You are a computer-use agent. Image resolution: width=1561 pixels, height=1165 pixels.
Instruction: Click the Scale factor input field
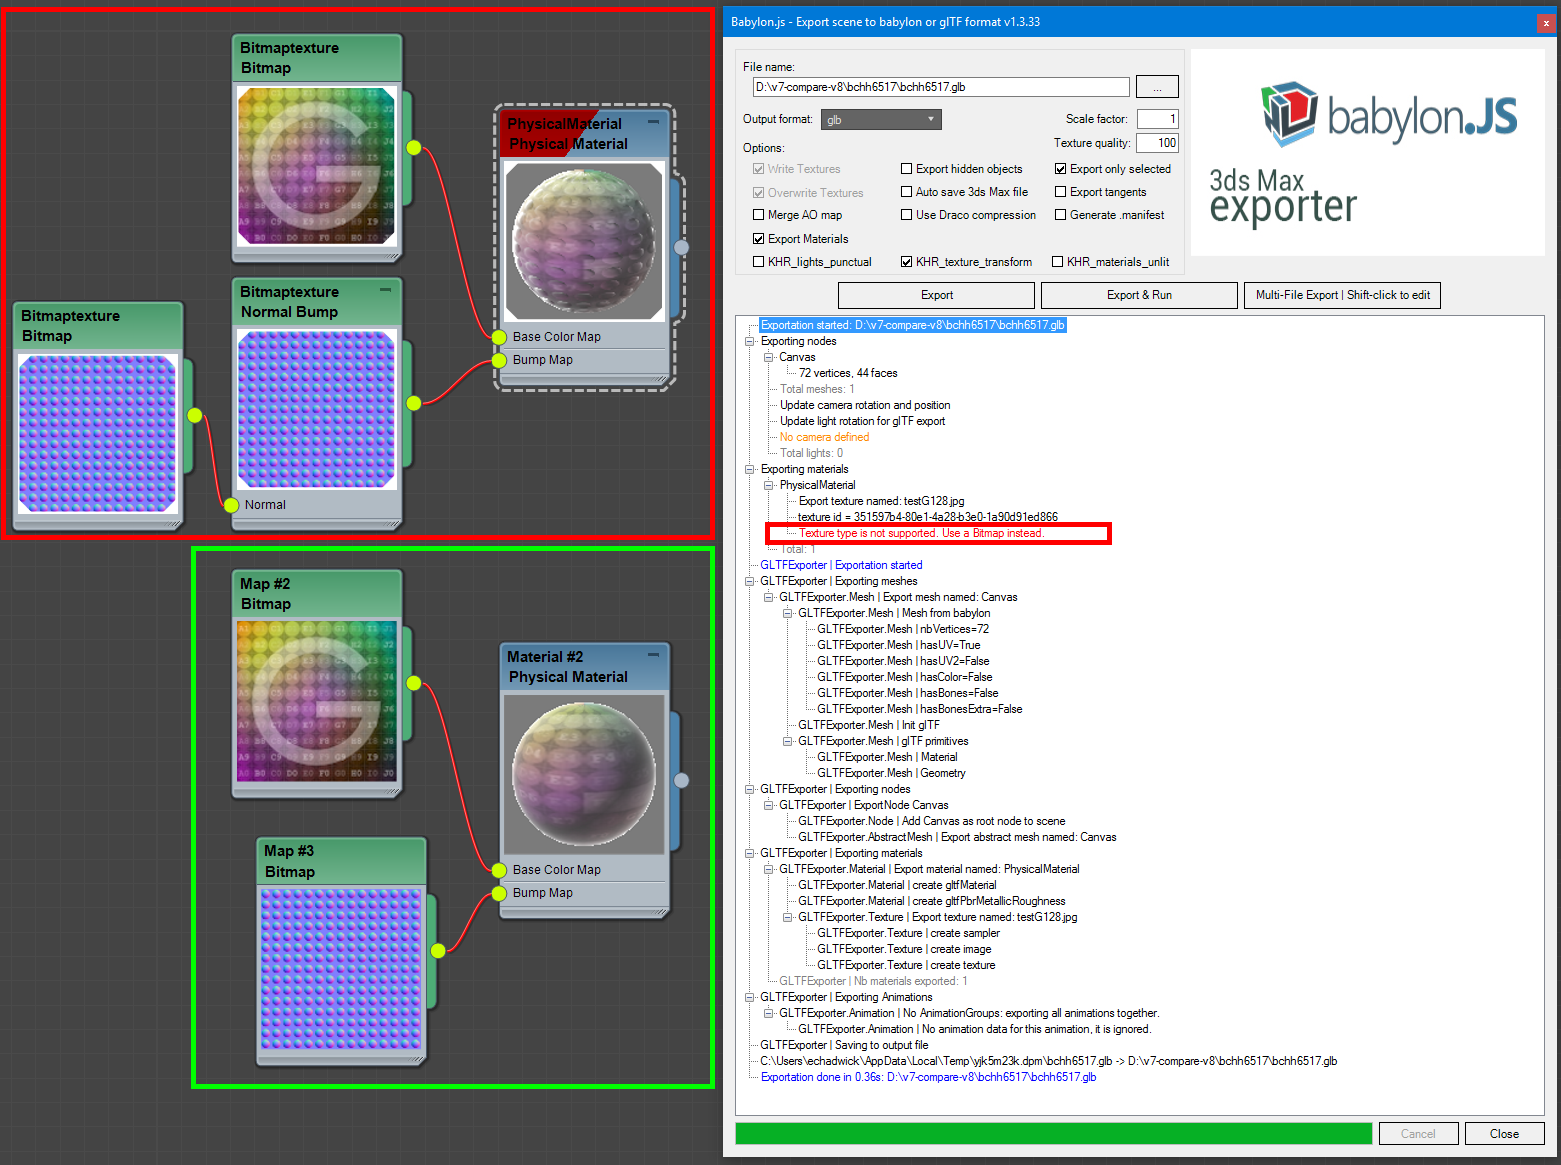click(1157, 119)
